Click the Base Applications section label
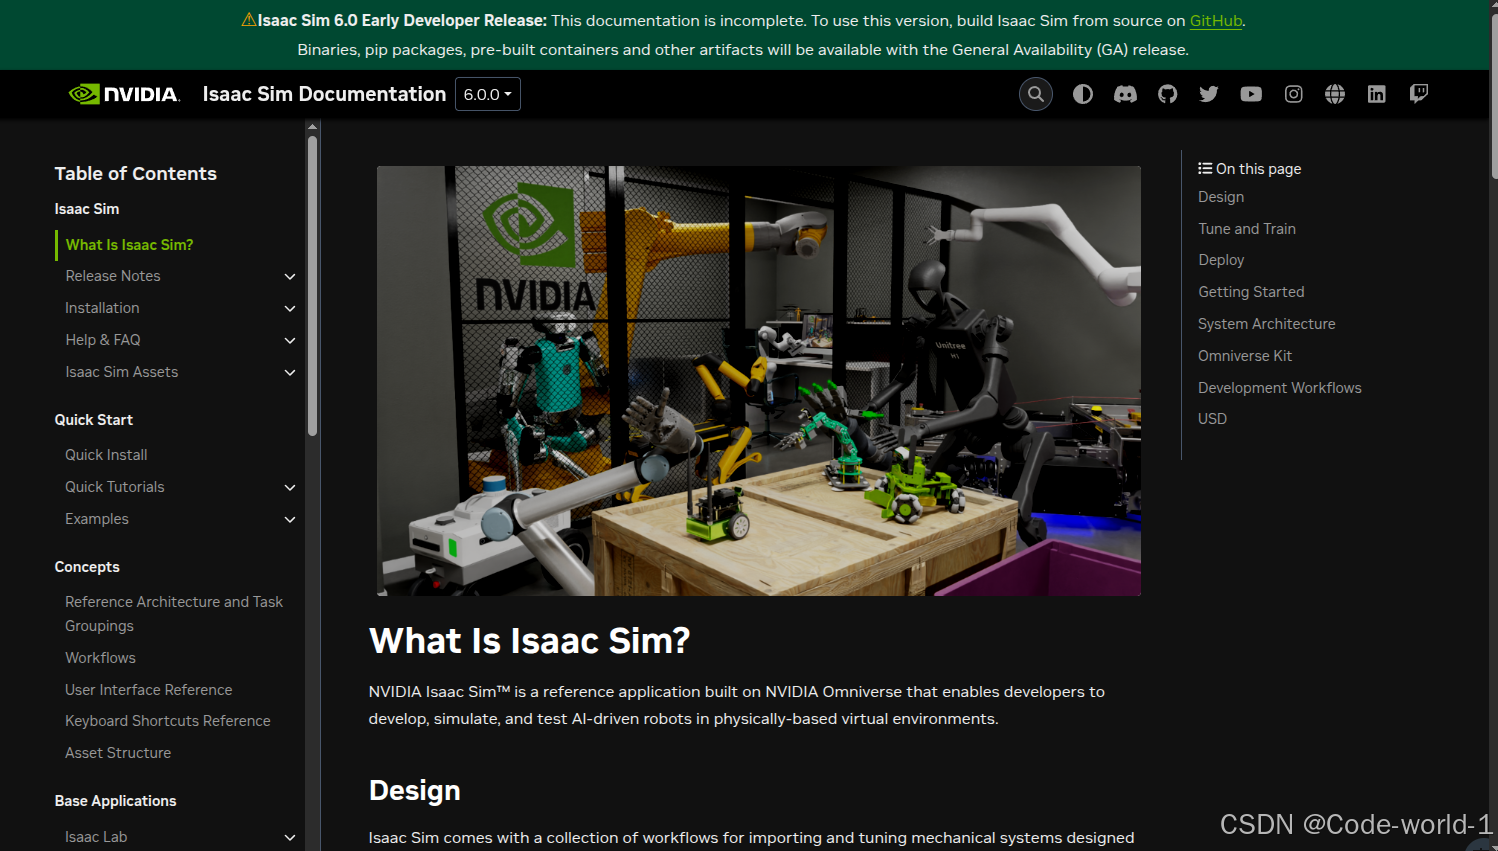Screen dimensions: 1498x851 tap(115, 801)
